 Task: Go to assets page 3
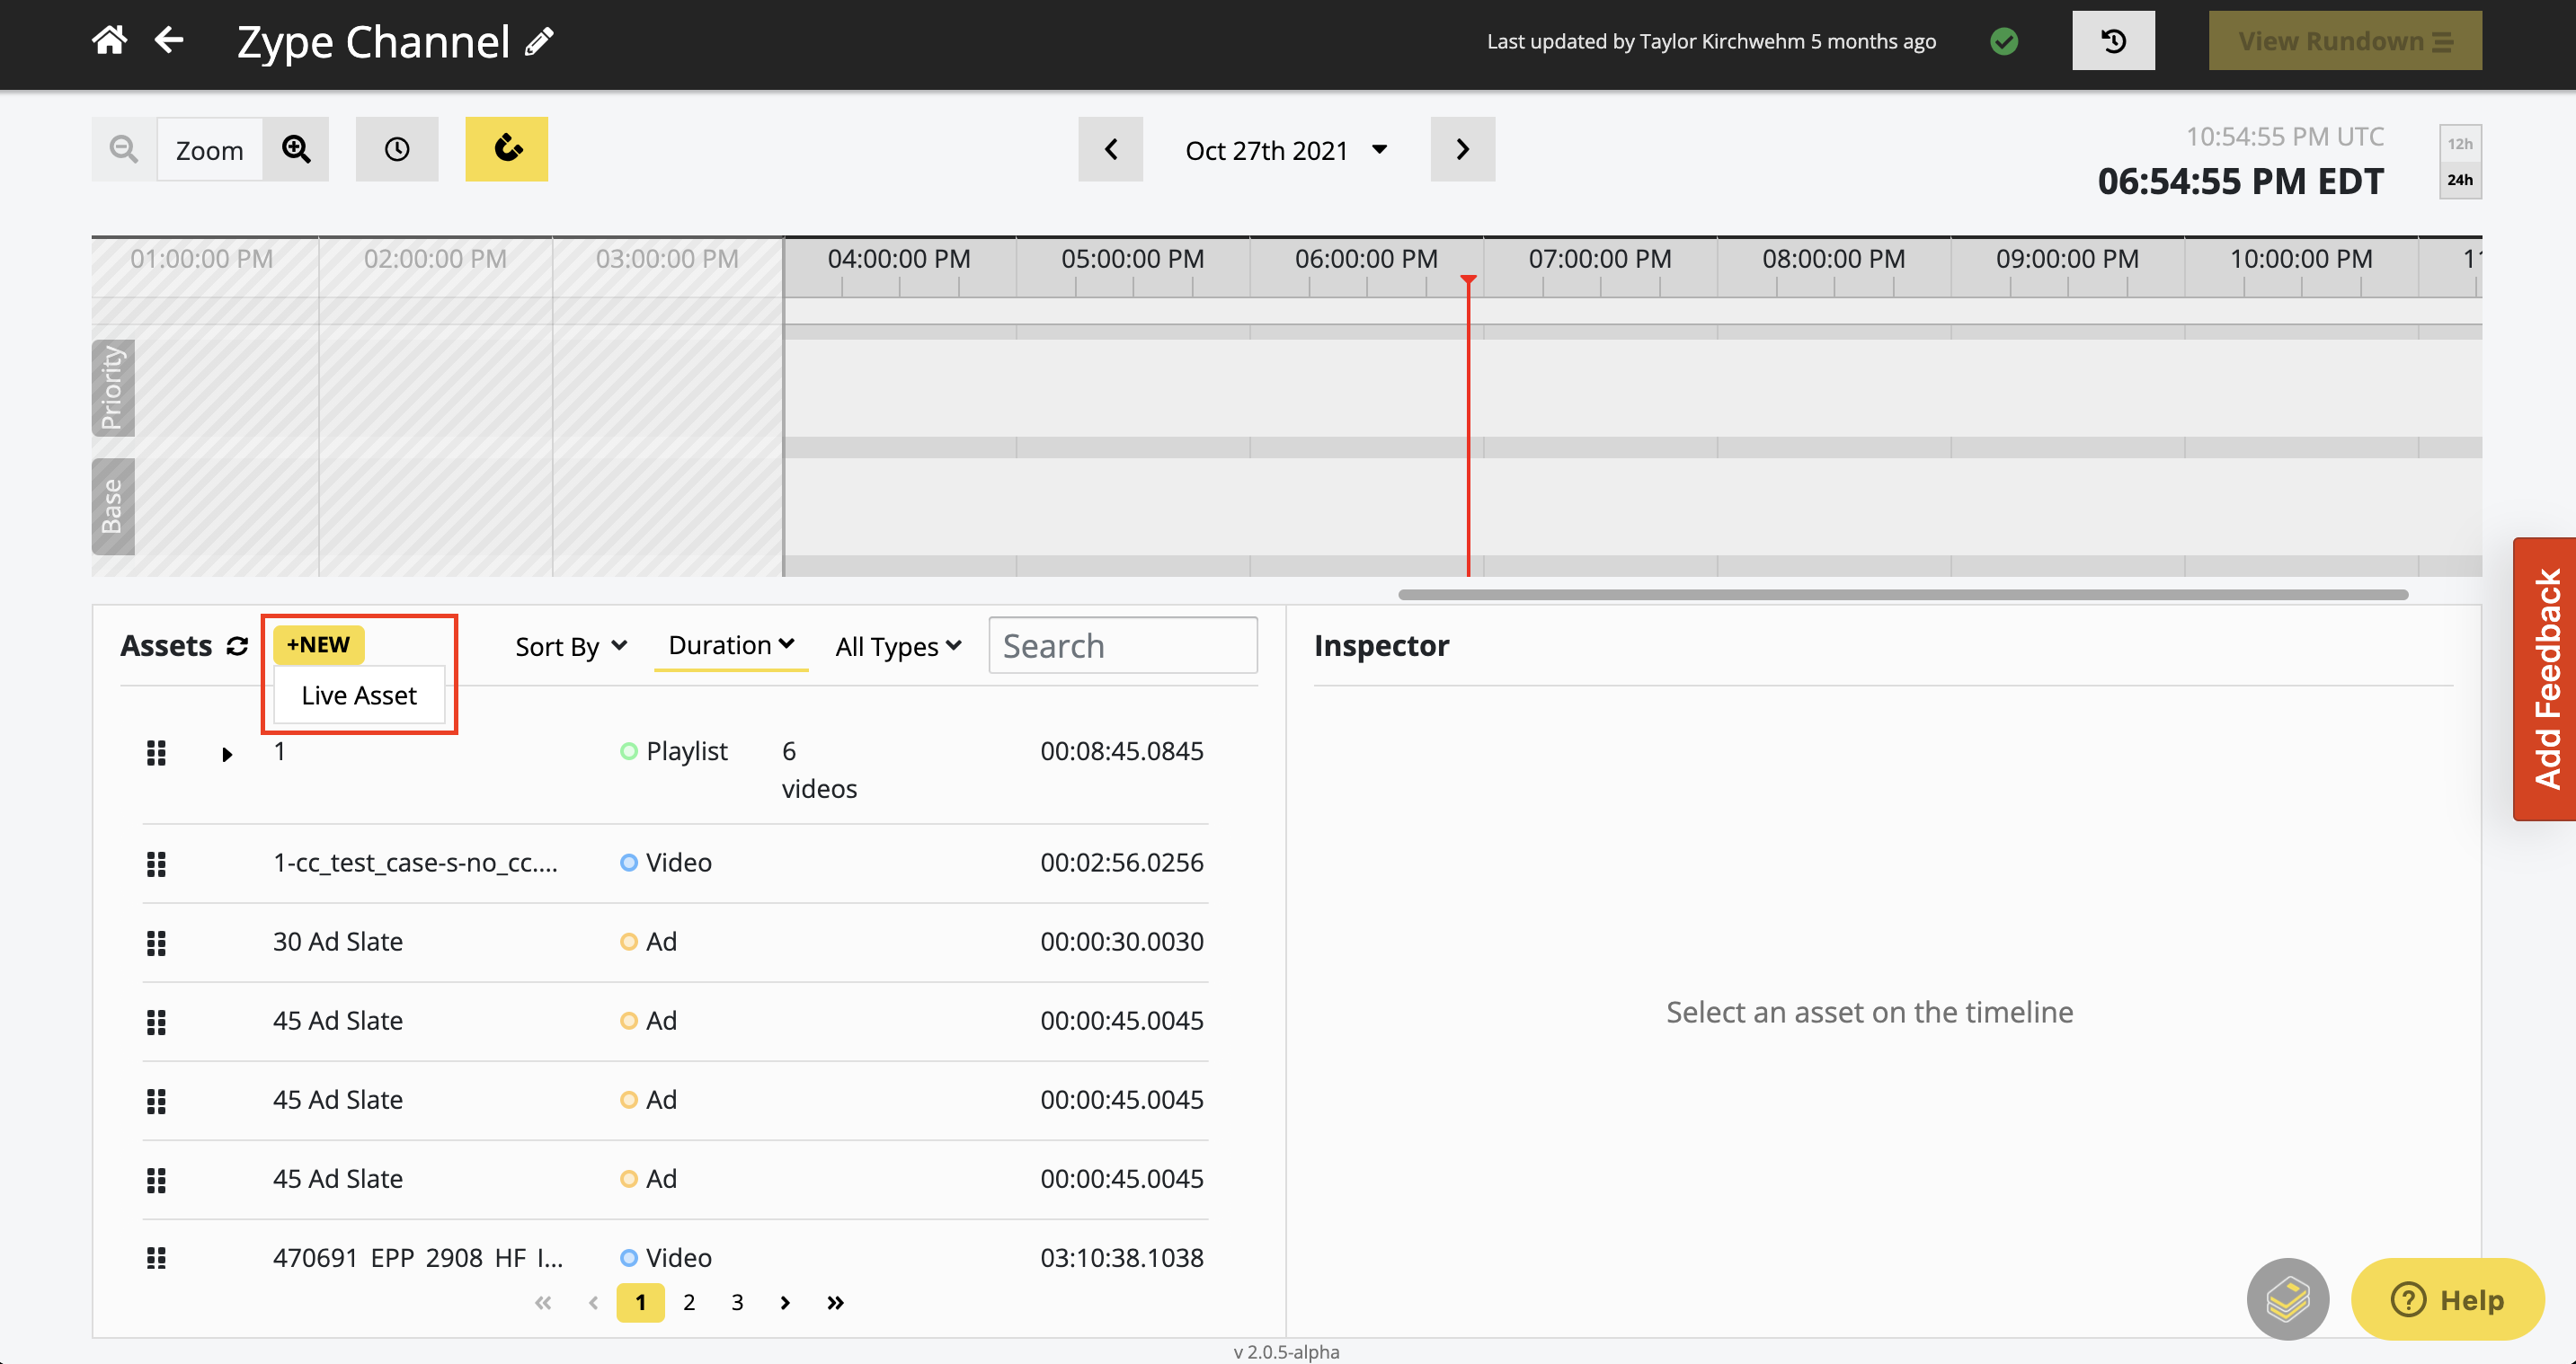coord(737,1302)
